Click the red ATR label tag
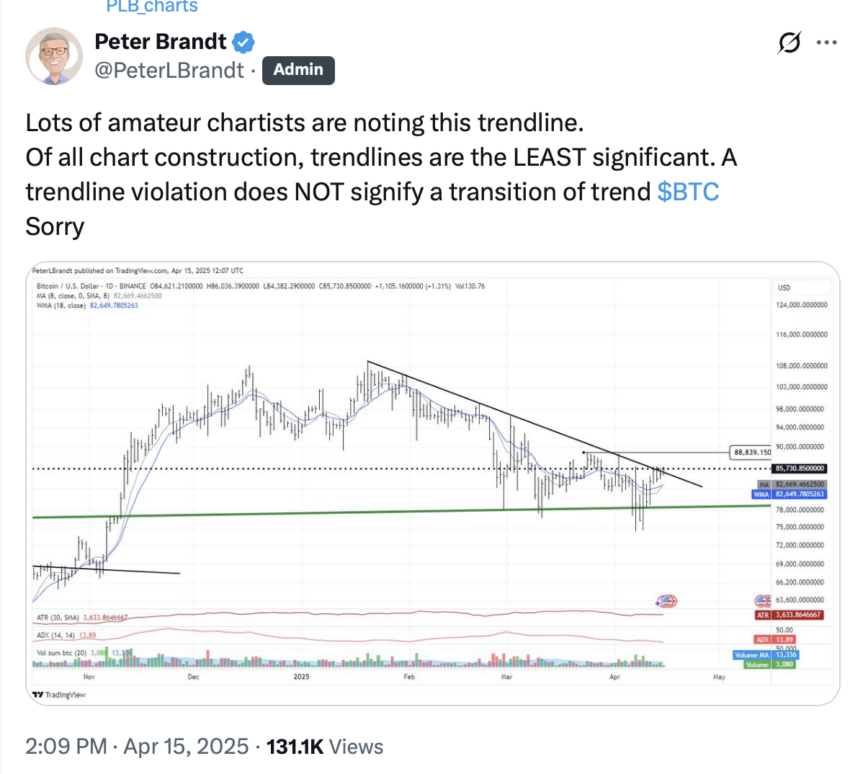 point(789,615)
